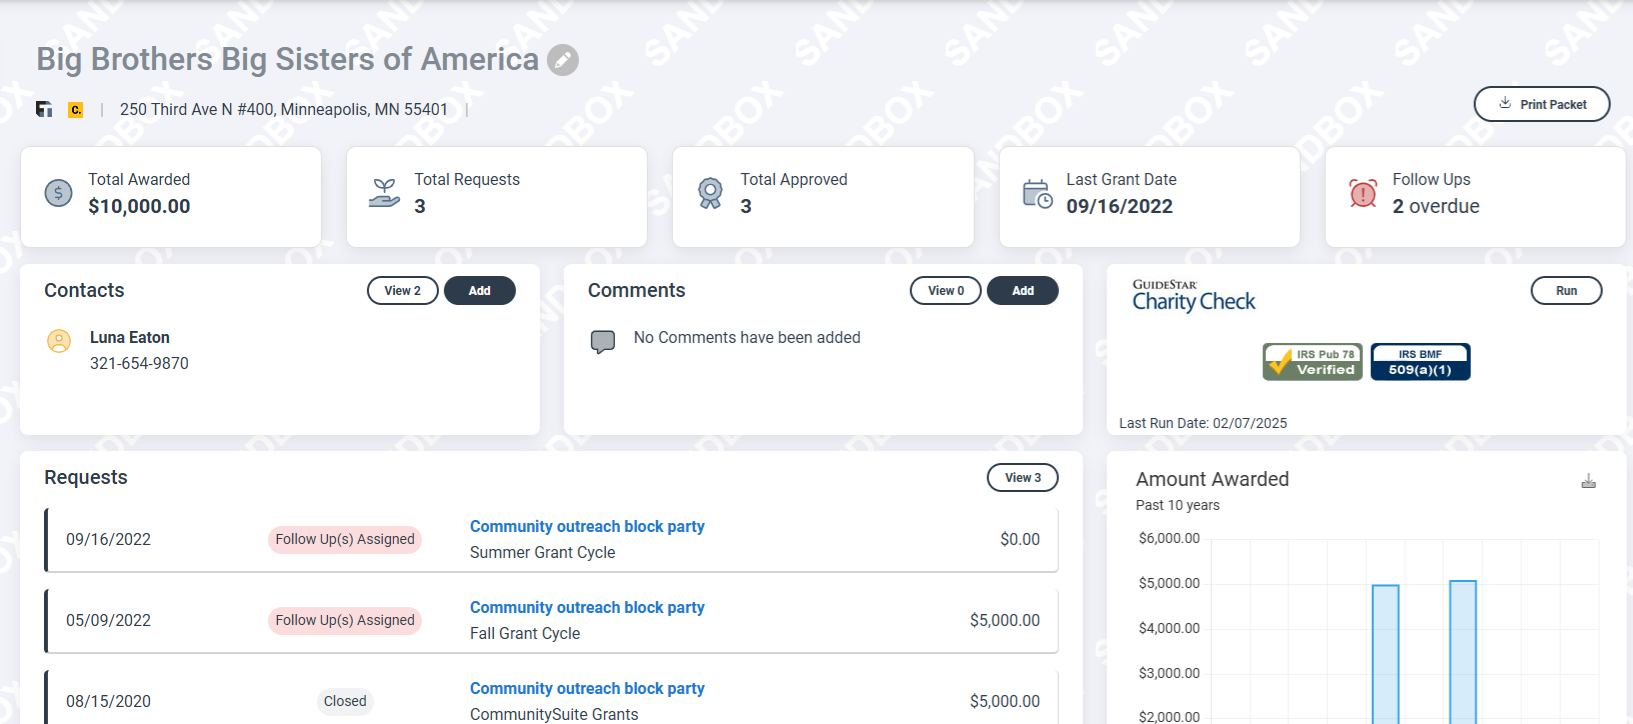This screenshot has width=1633, height=724.
Task: Click the Total Awarded dollar icon
Action: [x=58, y=193]
